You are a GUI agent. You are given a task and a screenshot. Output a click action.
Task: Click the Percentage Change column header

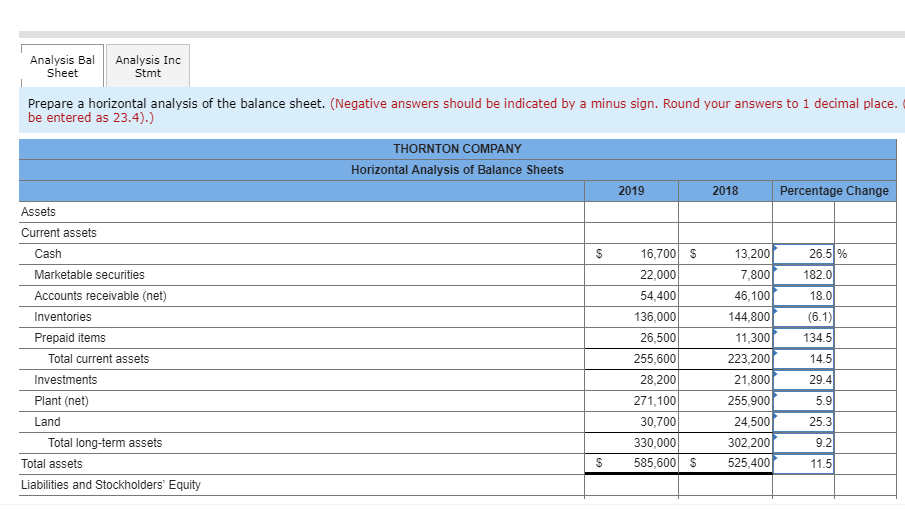click(x=834, y=191)
